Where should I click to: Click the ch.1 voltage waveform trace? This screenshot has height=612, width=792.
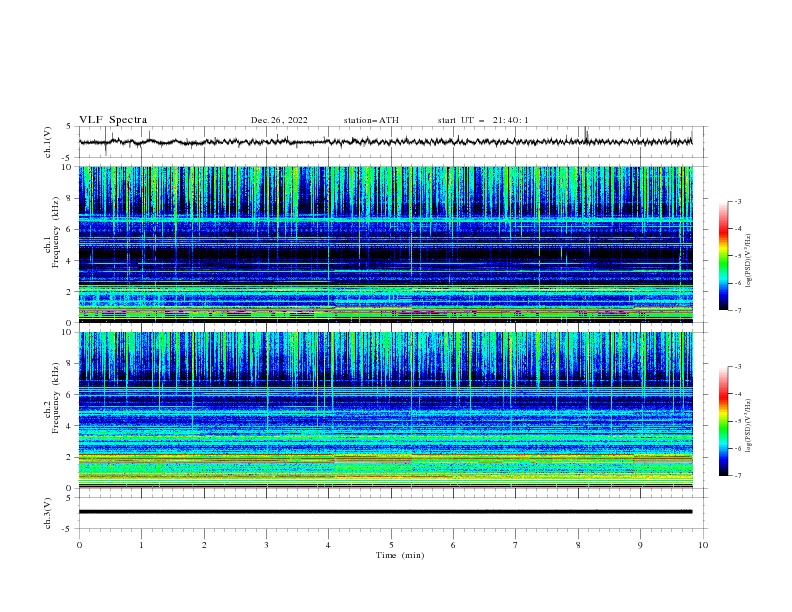coord(385,141)
